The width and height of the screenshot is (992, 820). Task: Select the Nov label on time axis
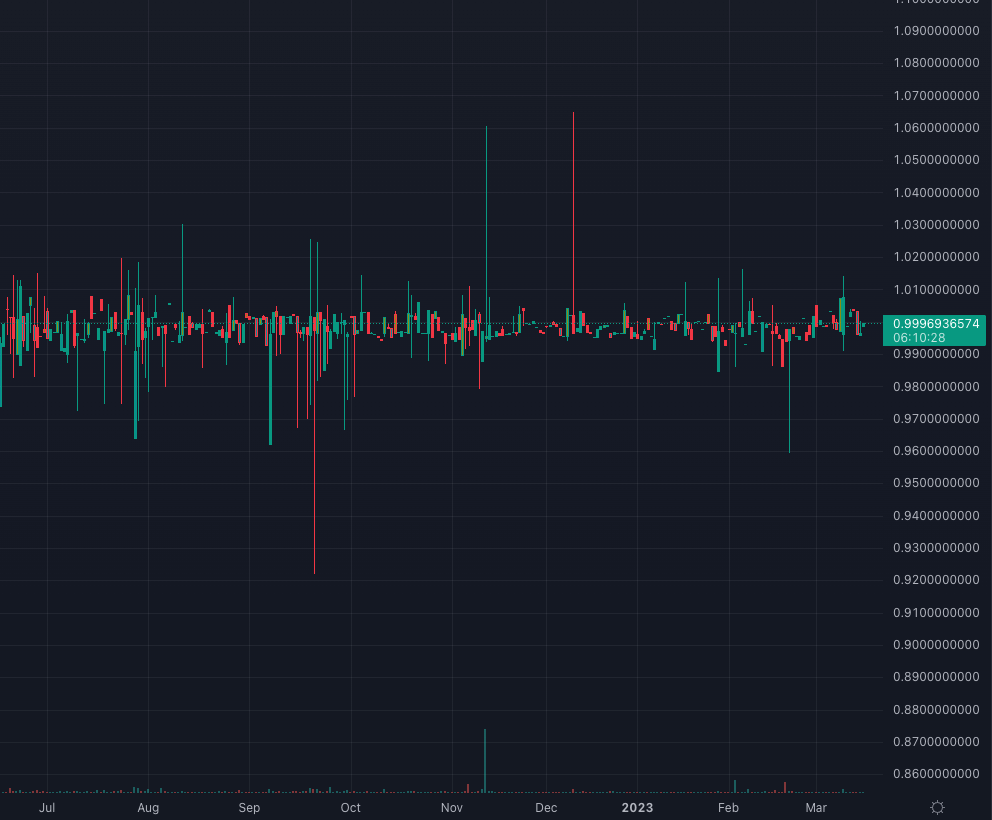pos(452,807)
